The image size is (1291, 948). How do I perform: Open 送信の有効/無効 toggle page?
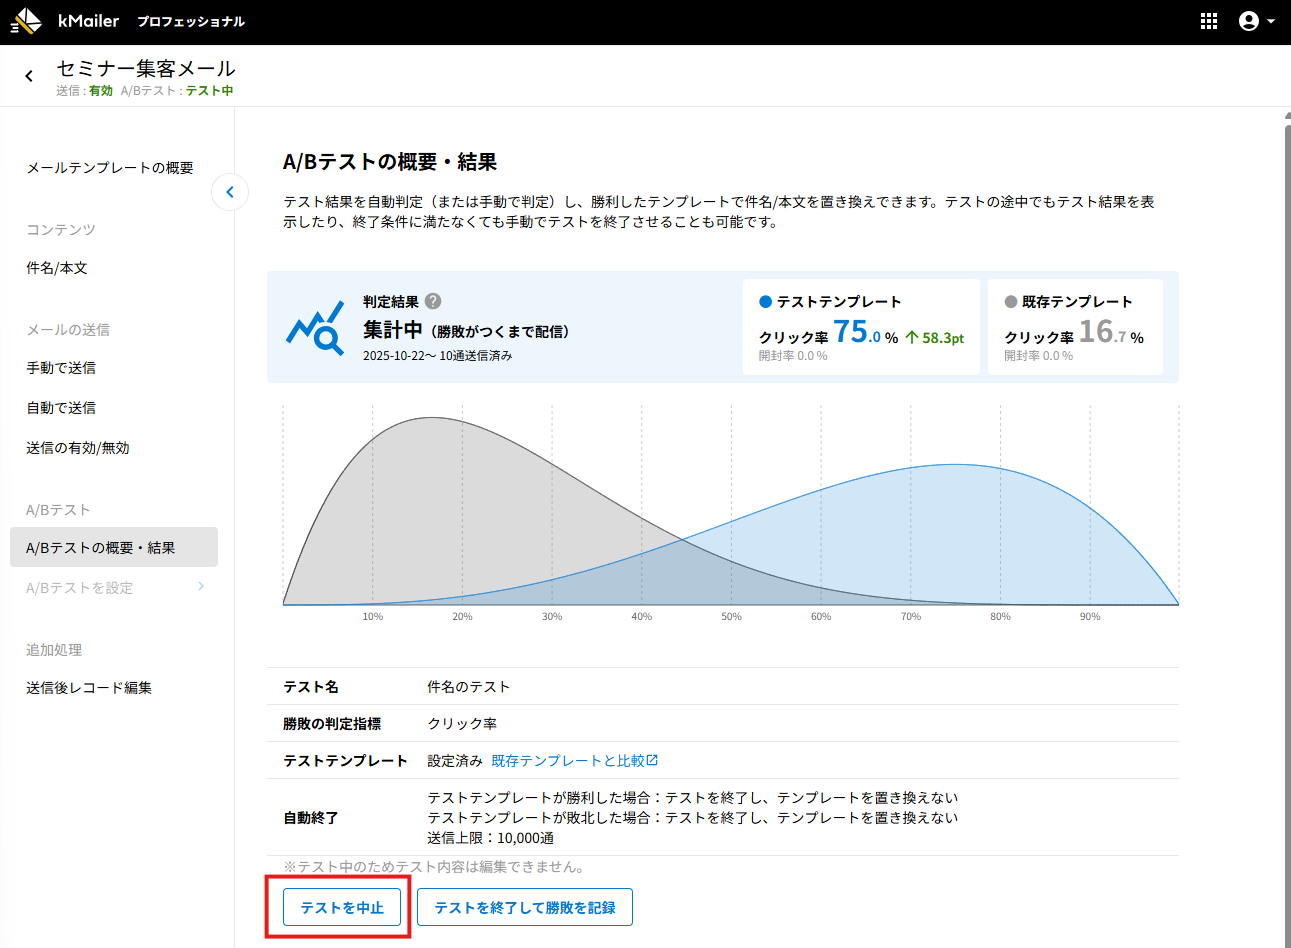[78, 448]
